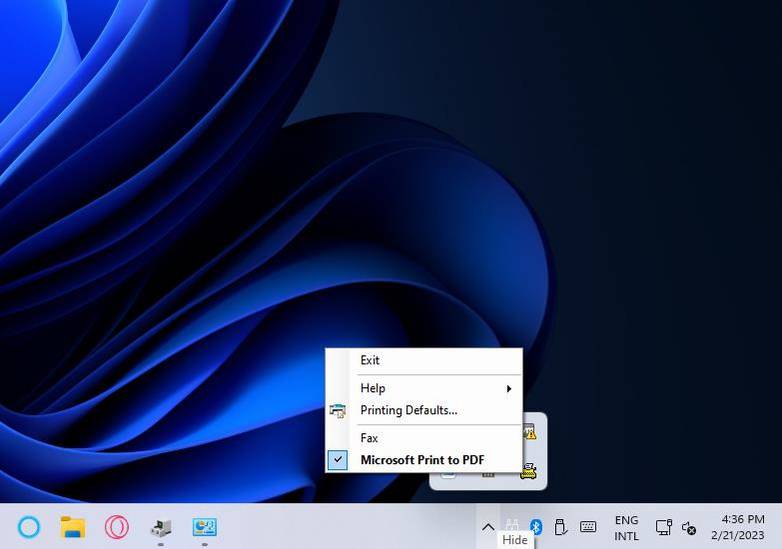
Task: Click the Bluetooth tray icon
Action: point(536,527)
